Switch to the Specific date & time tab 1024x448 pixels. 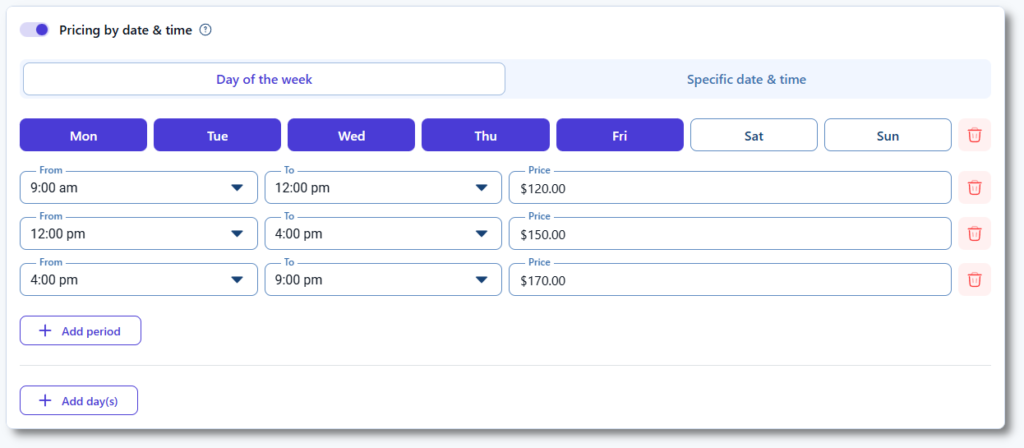point(746,79)
